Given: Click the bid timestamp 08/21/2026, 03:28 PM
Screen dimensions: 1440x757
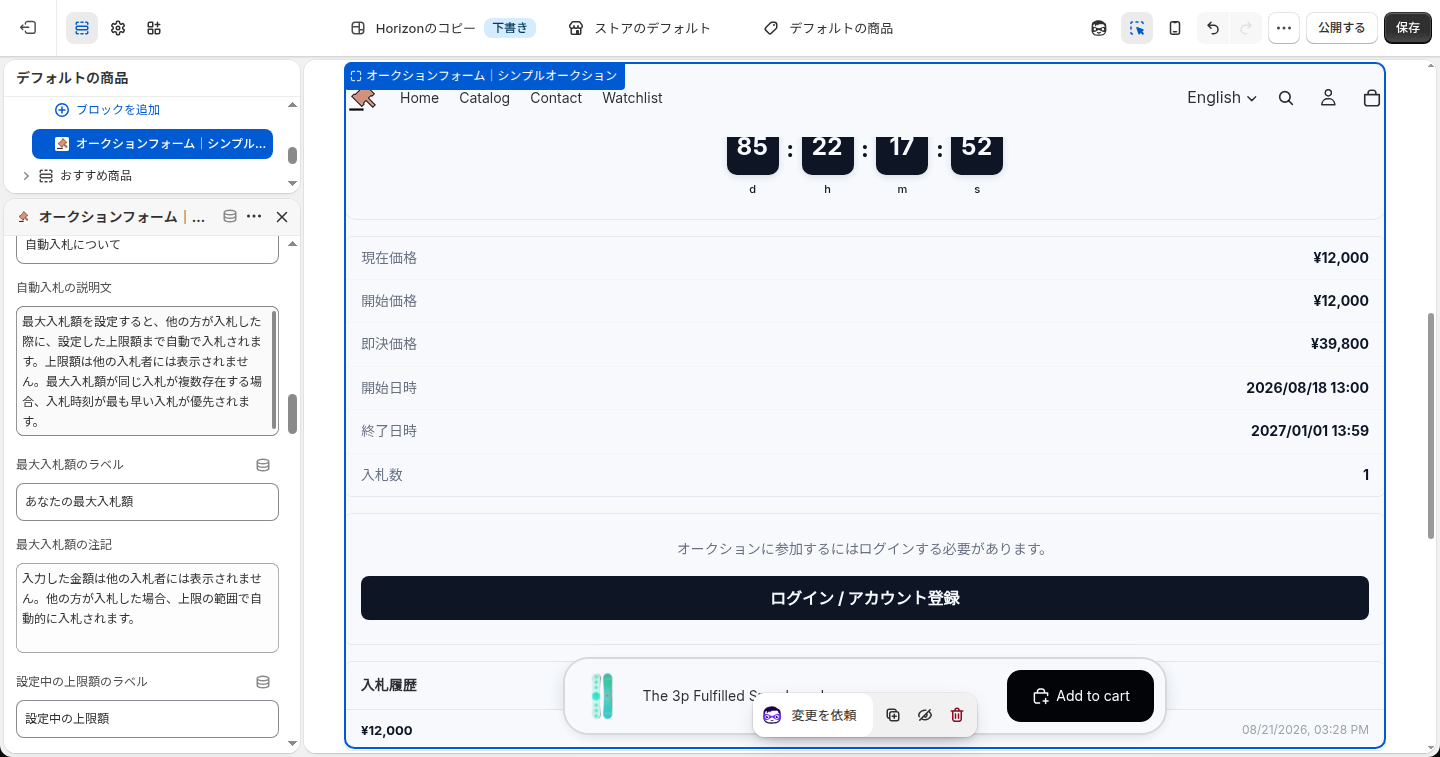Looking at the screenshot, I should pos(1305,730).
